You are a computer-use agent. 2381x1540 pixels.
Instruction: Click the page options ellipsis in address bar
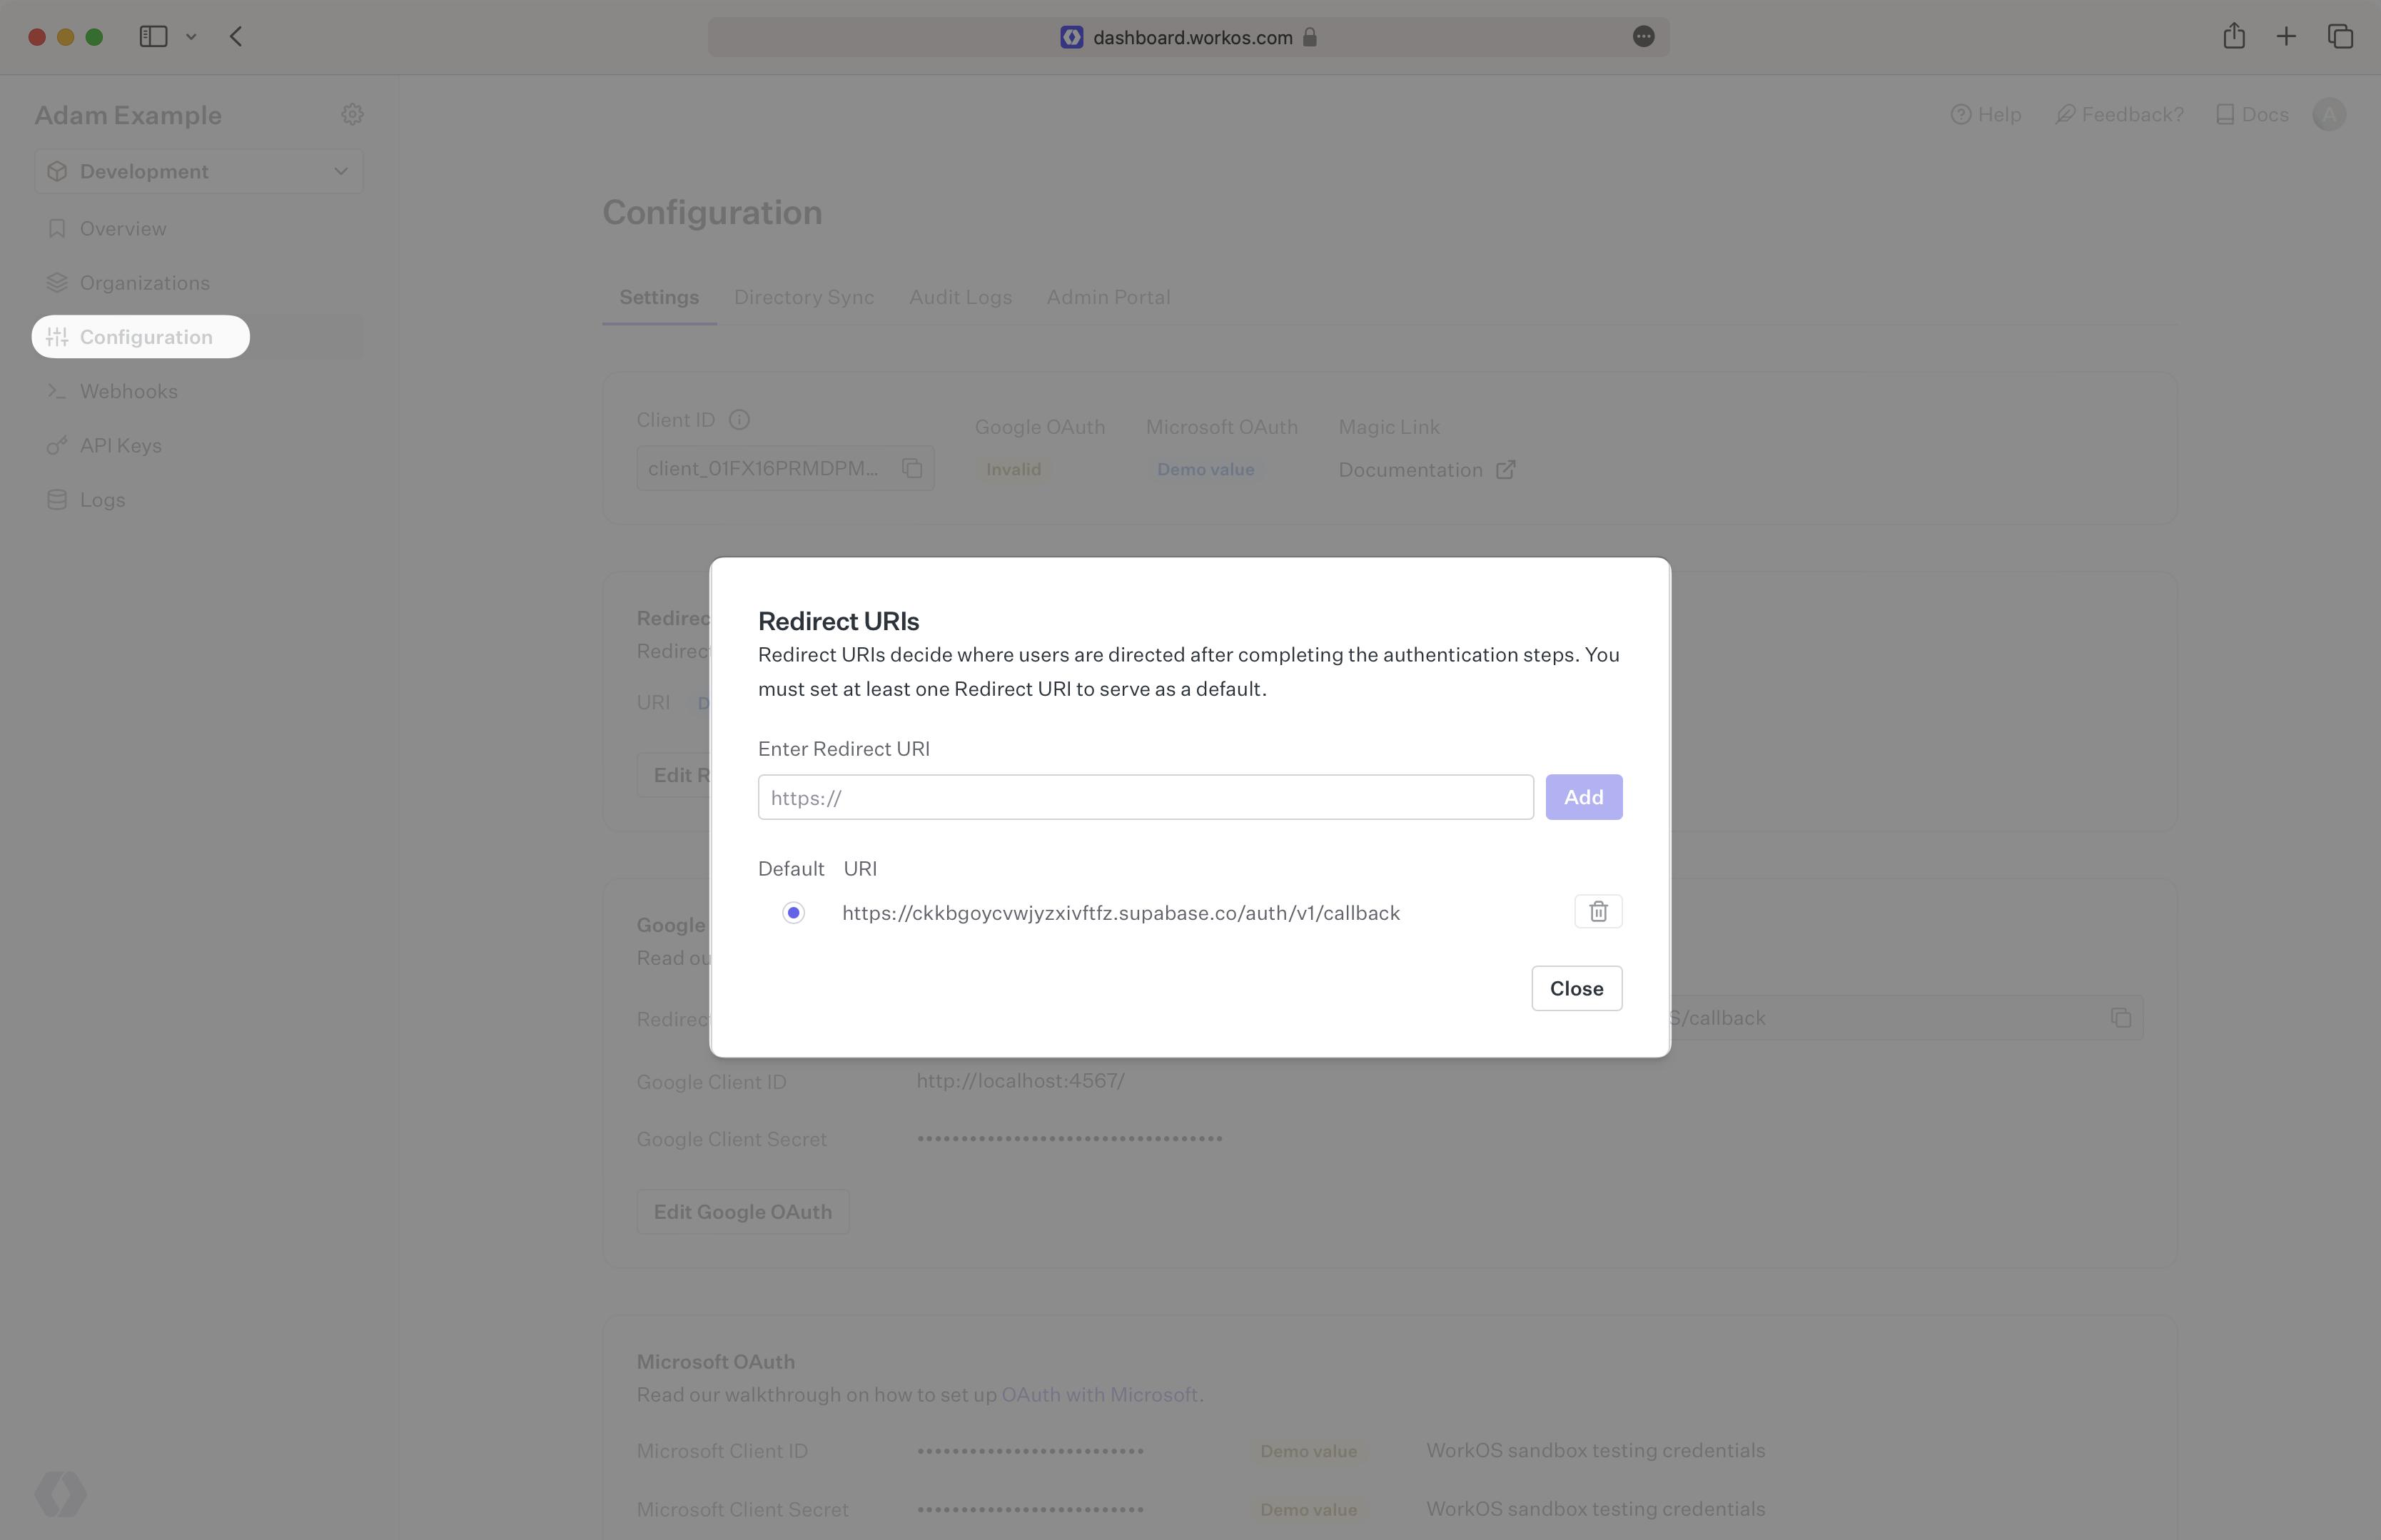[1643, 37]
